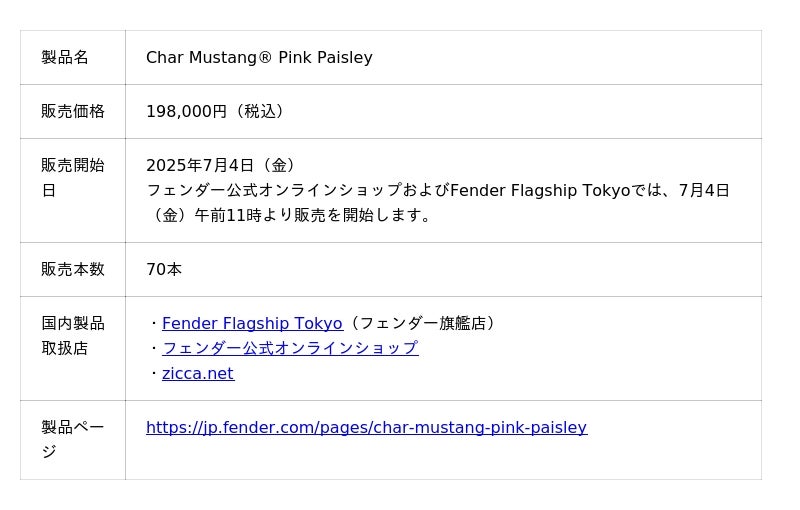Click the 午前11時より販売を開始します text

(x=313, y=215)
